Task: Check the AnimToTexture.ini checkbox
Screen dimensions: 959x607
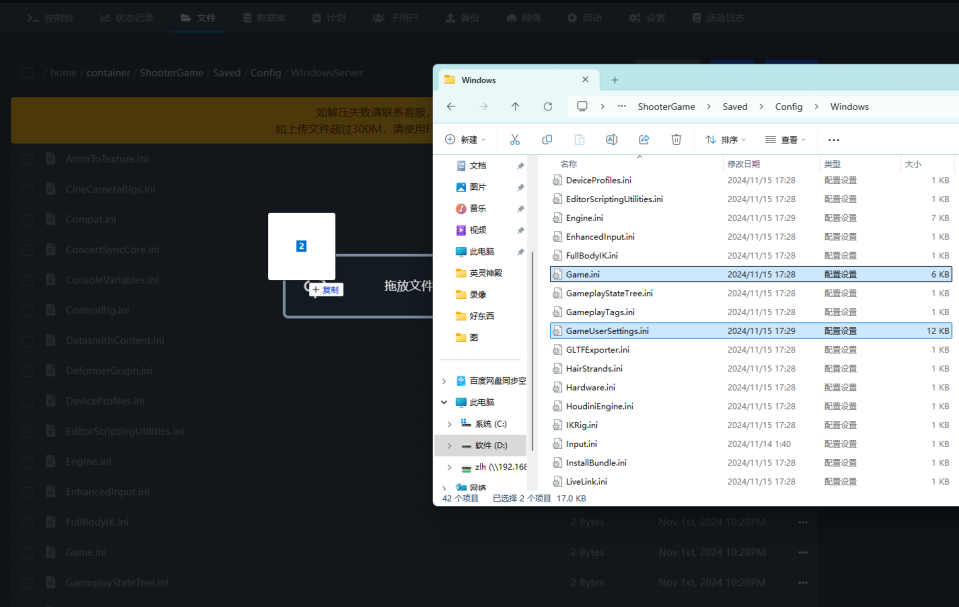Action: tap(28, 159)
